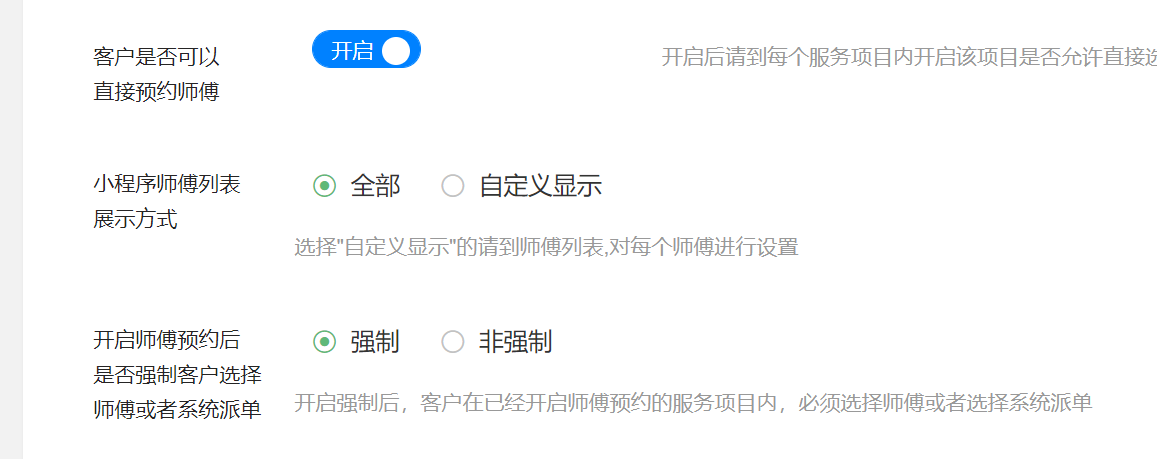Click the hint text starting 开启强制后
Image resolution: width=1157 pixels, height=459 pixels.
(x=692, y=403)
